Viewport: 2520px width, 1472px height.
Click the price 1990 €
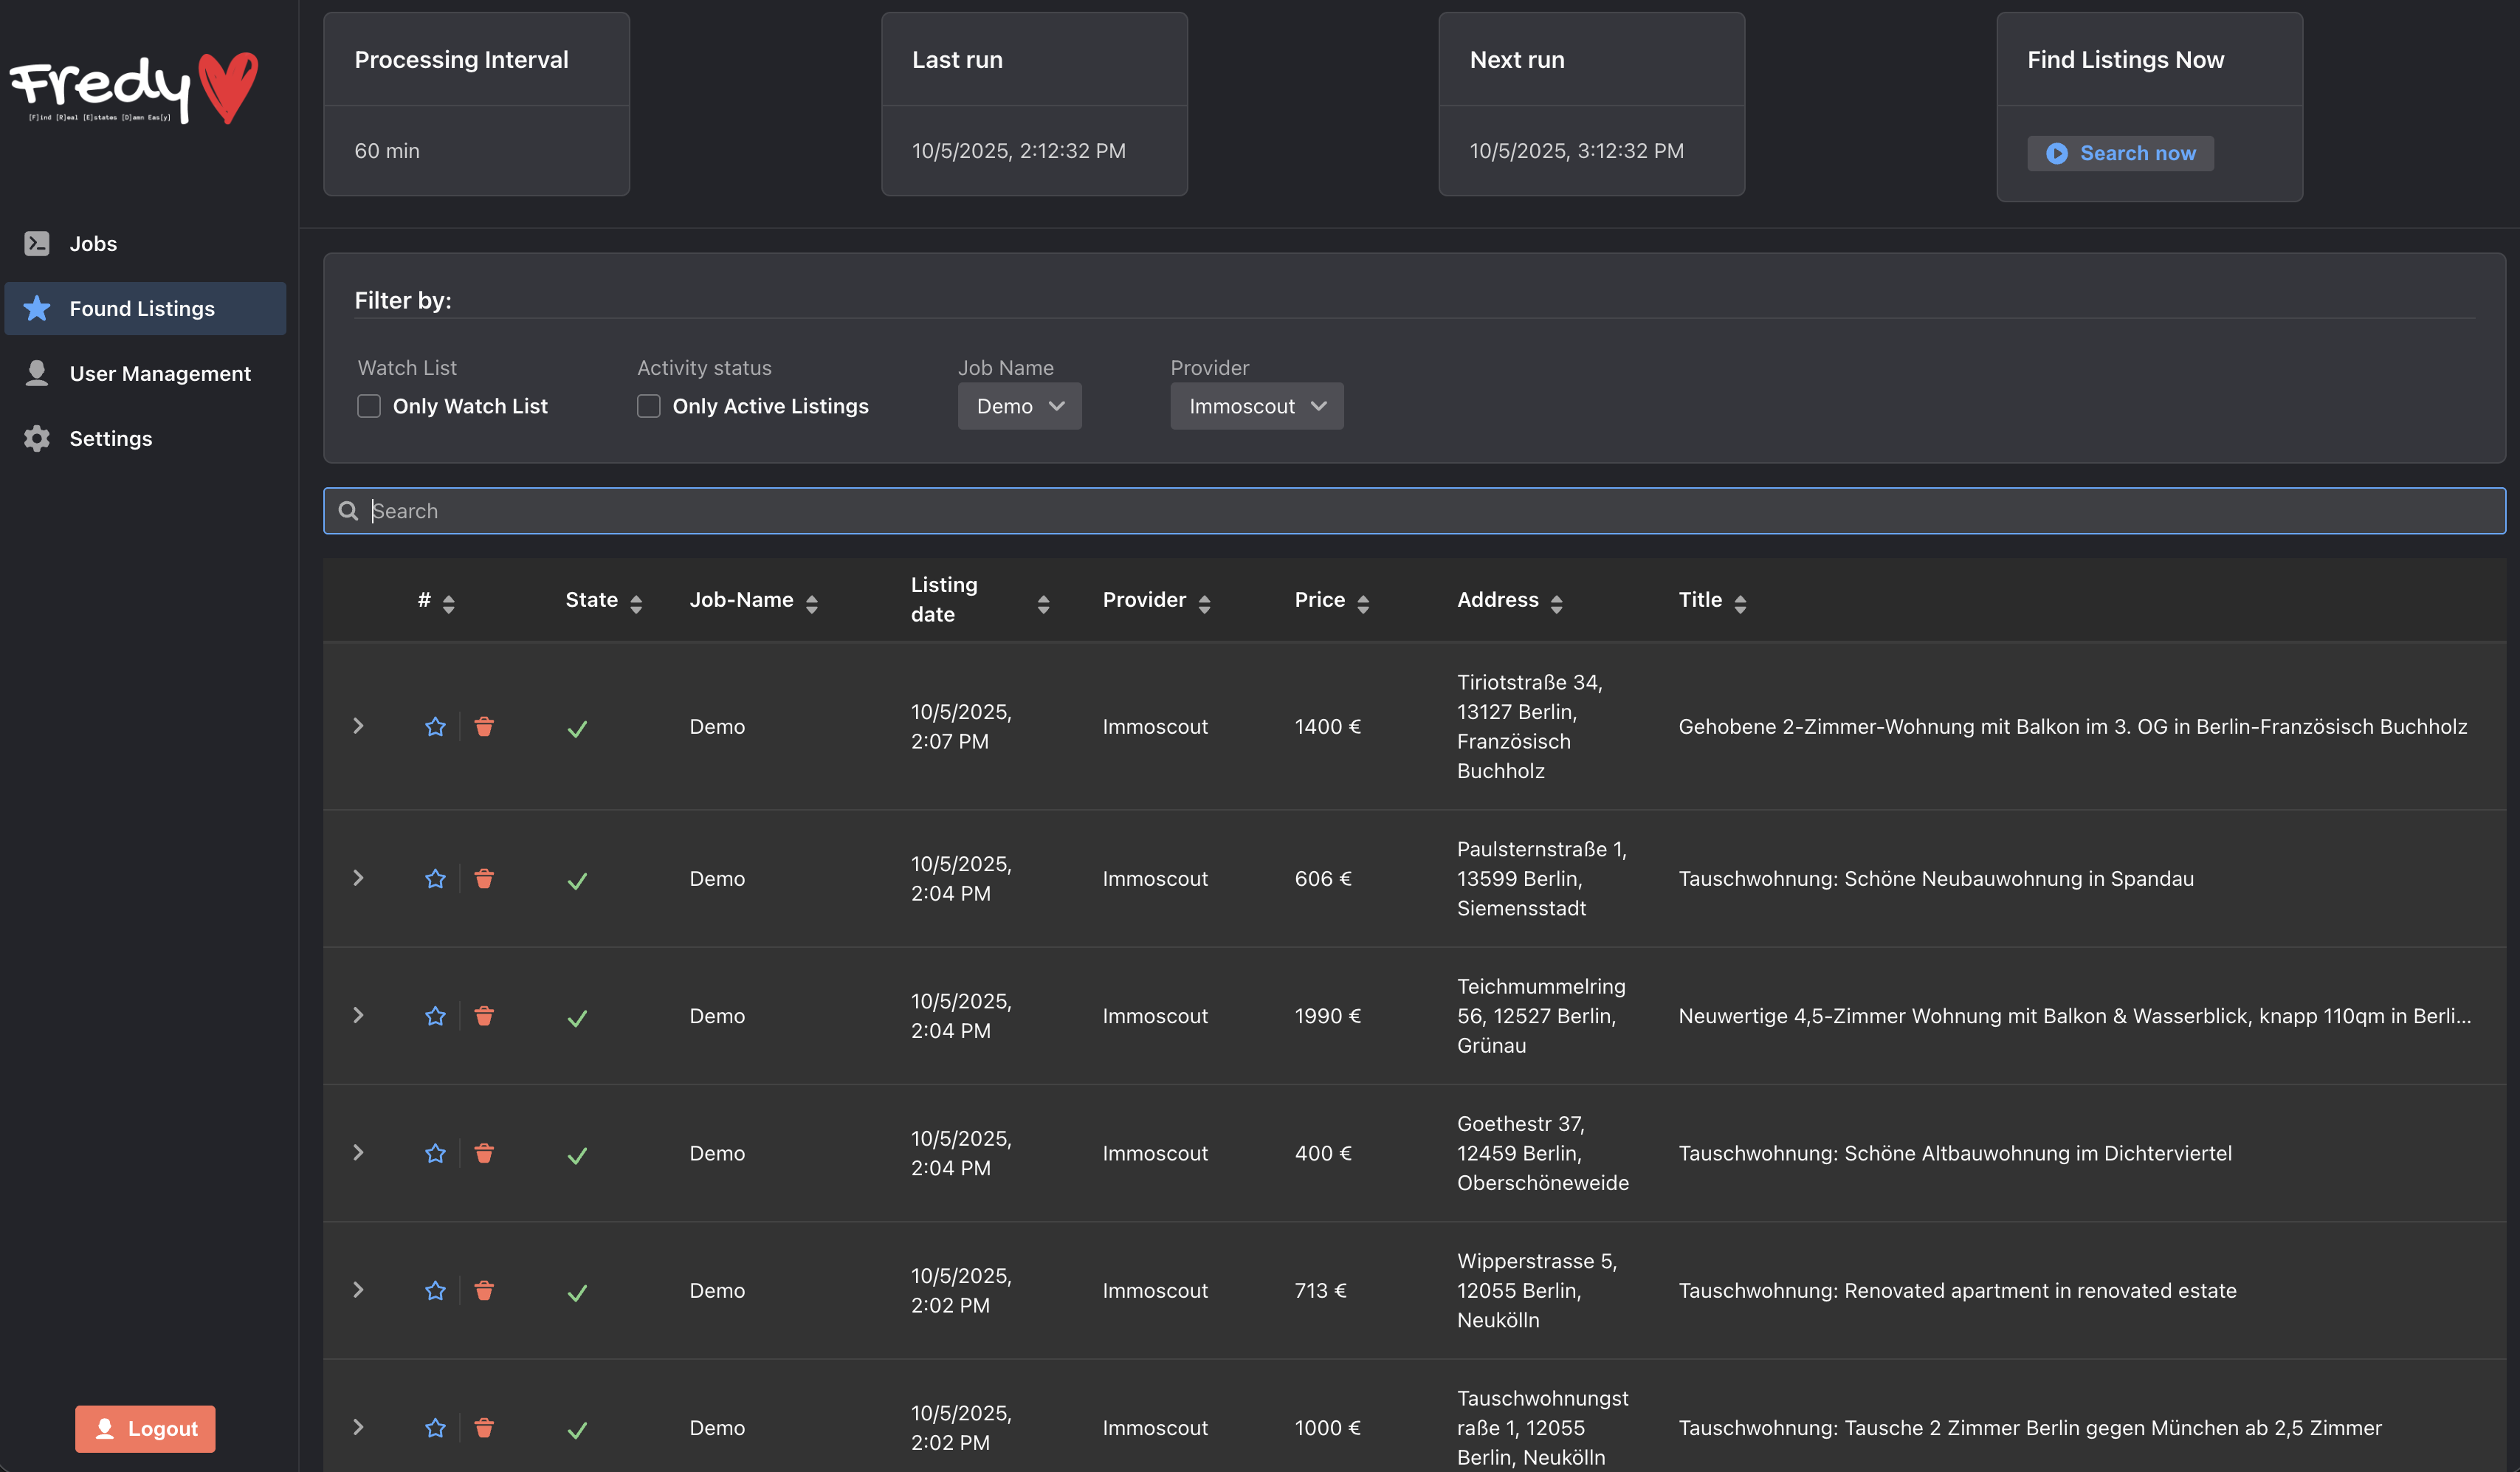pos(1328,1016)
